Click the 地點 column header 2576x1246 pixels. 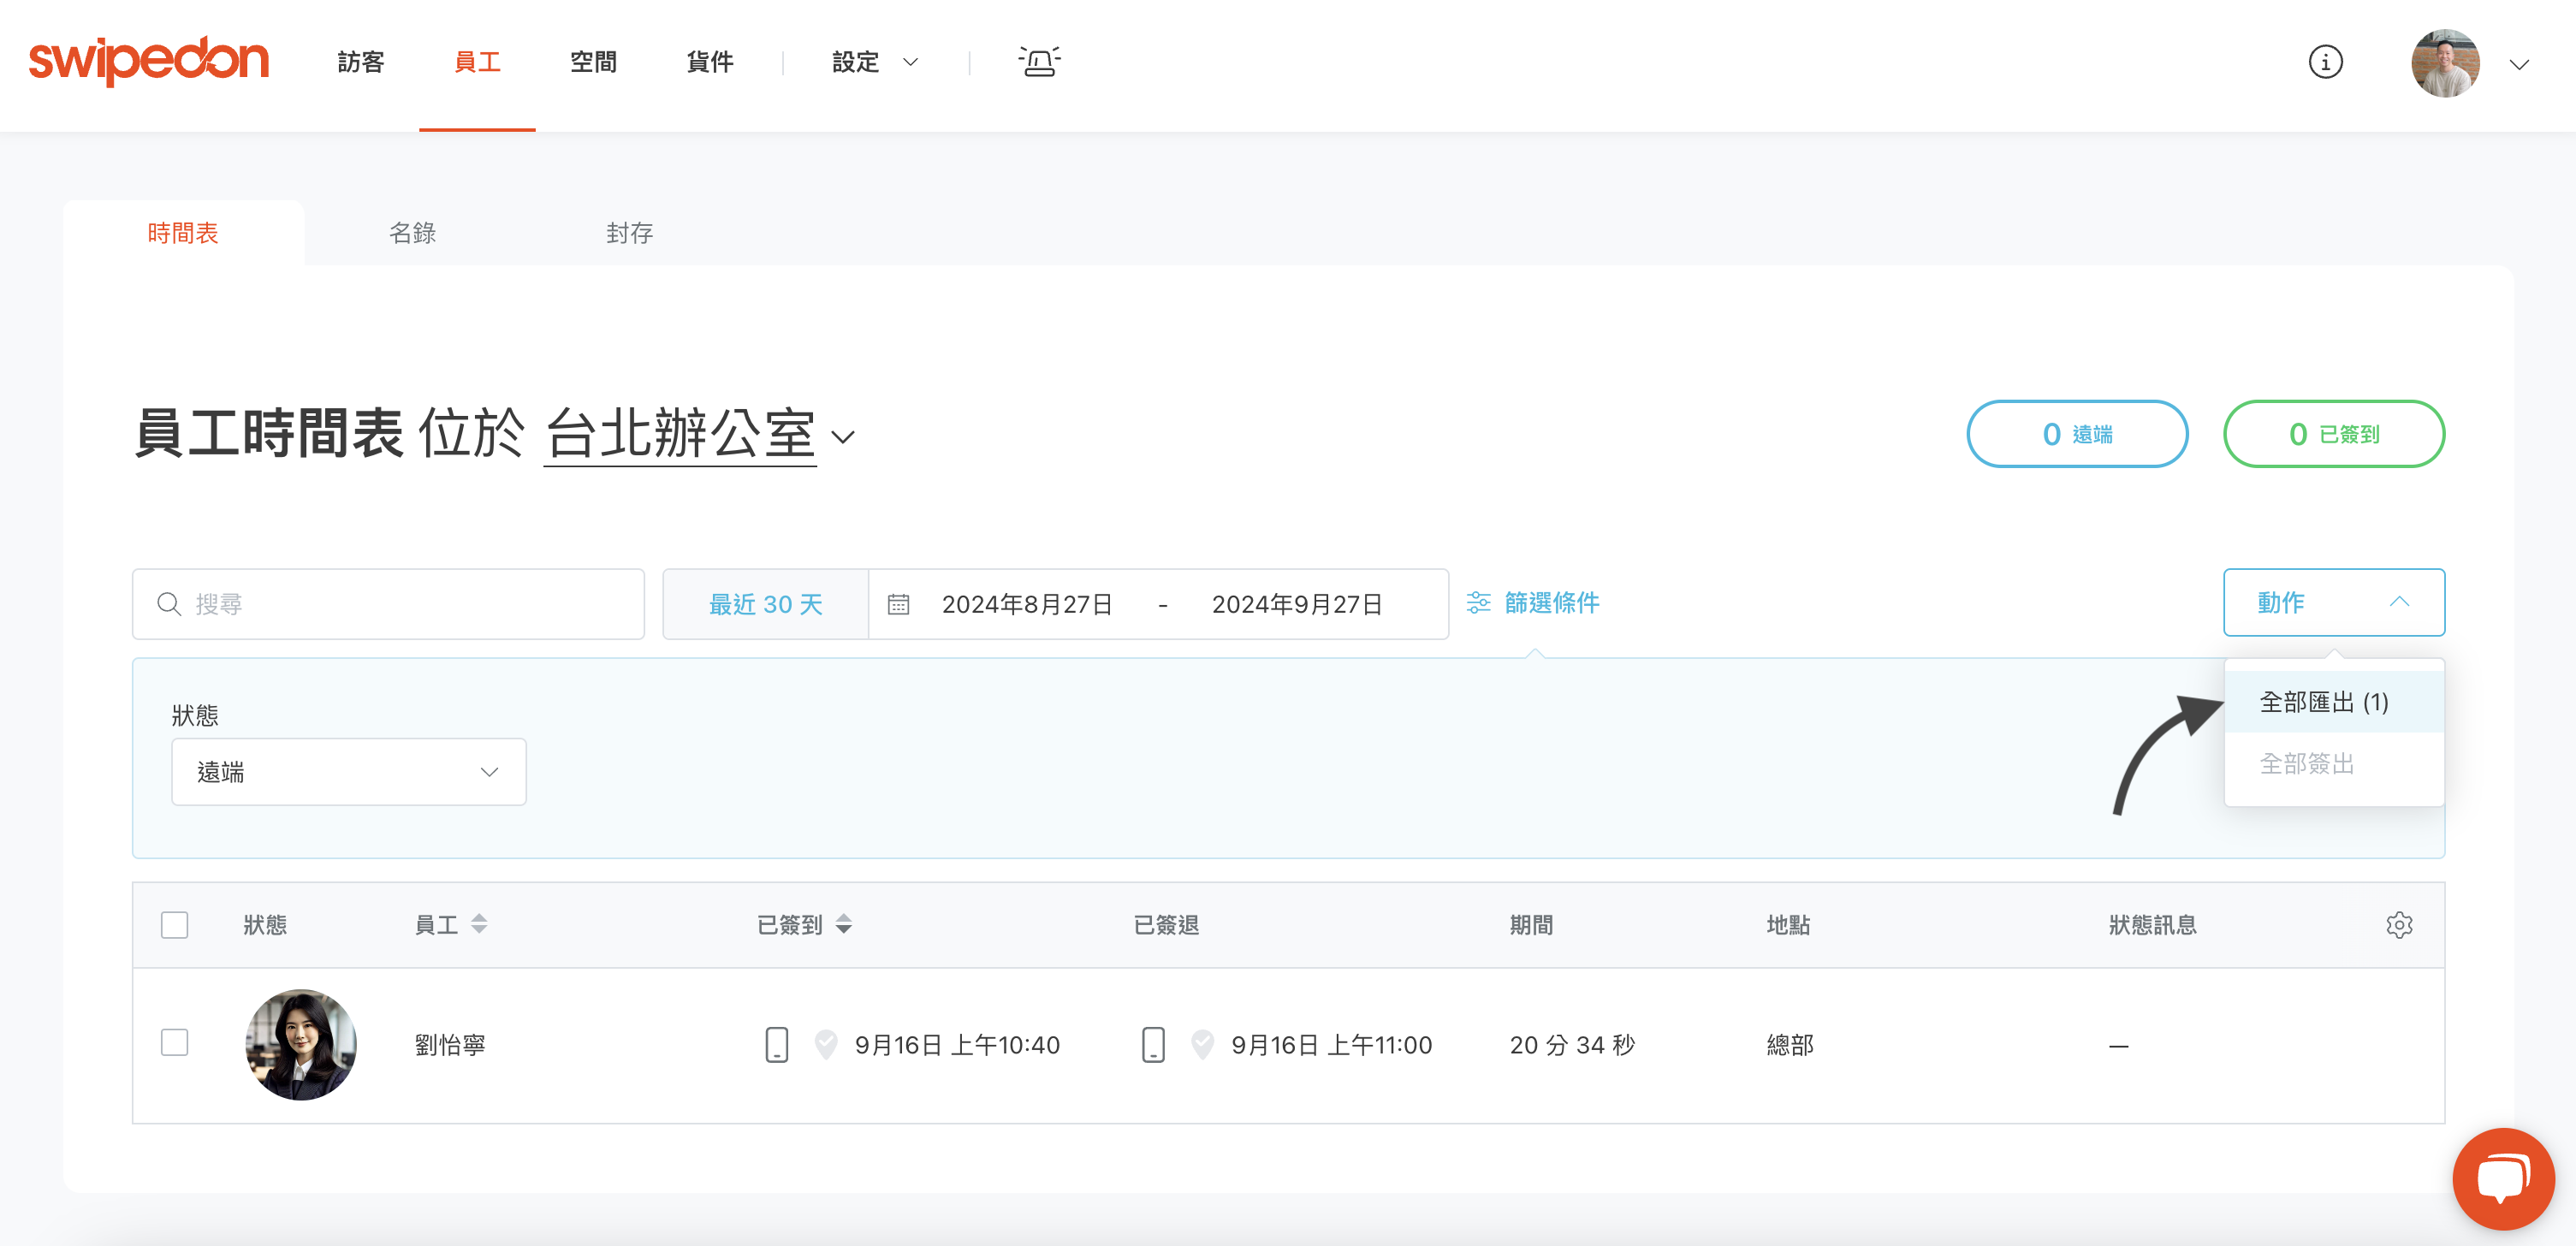click(x=1788, y=925)
